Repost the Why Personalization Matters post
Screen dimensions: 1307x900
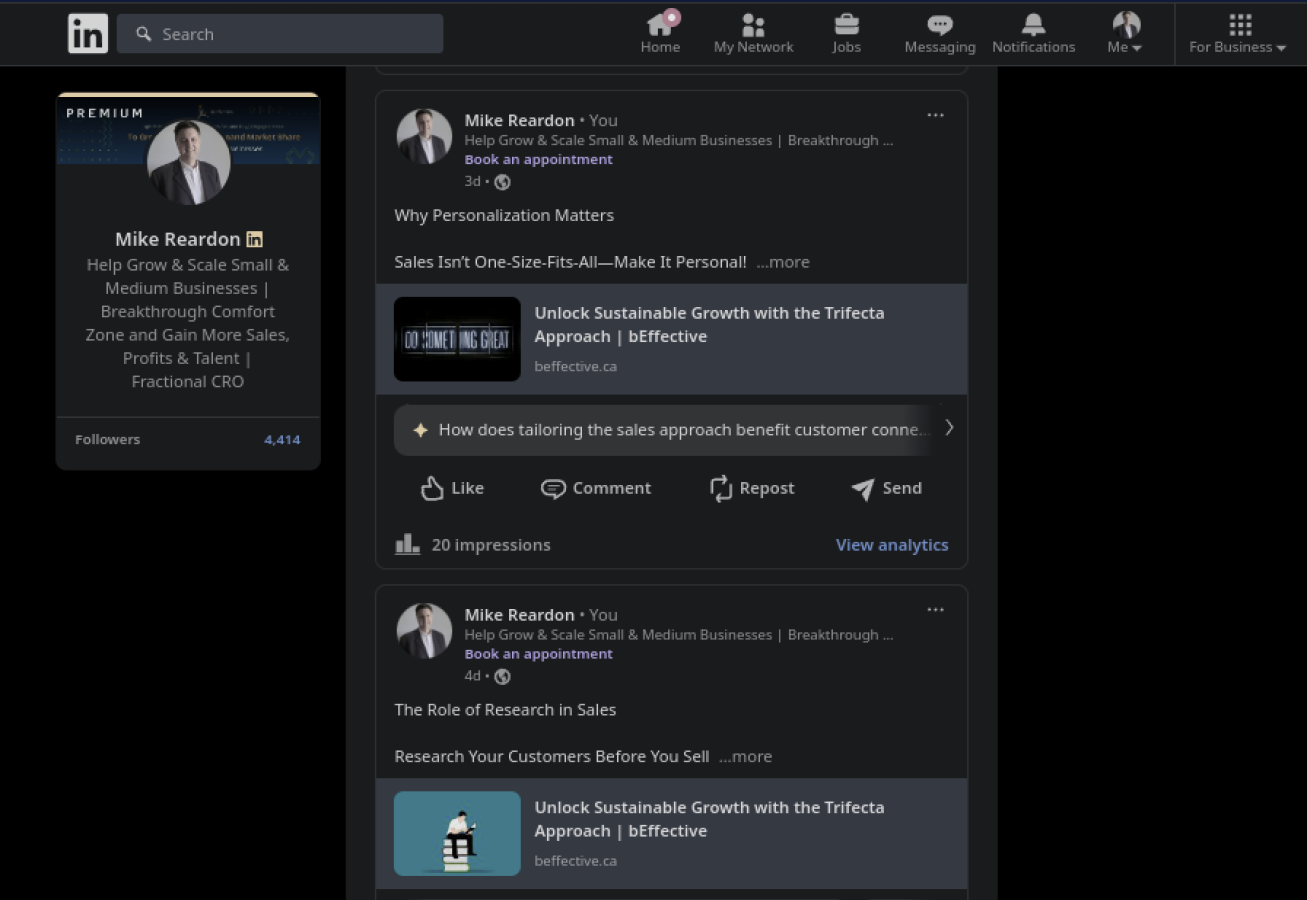pyautogui.click(x=752, y=488)
